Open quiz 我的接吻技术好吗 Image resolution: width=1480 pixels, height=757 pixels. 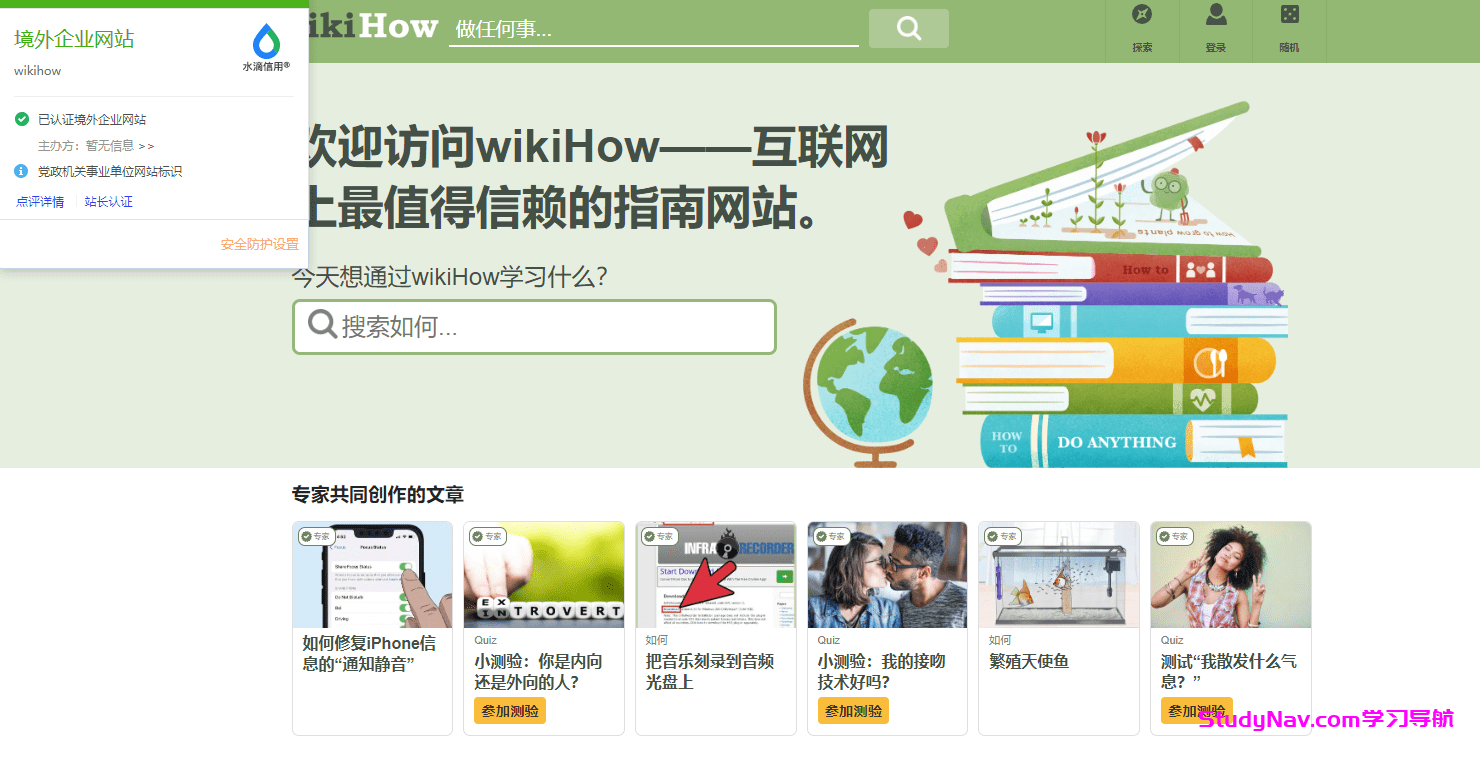click(881, 671)
